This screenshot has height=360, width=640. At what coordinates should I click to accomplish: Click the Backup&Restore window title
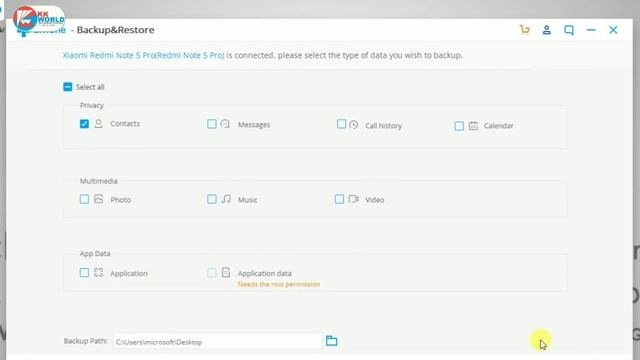(116, 30)
